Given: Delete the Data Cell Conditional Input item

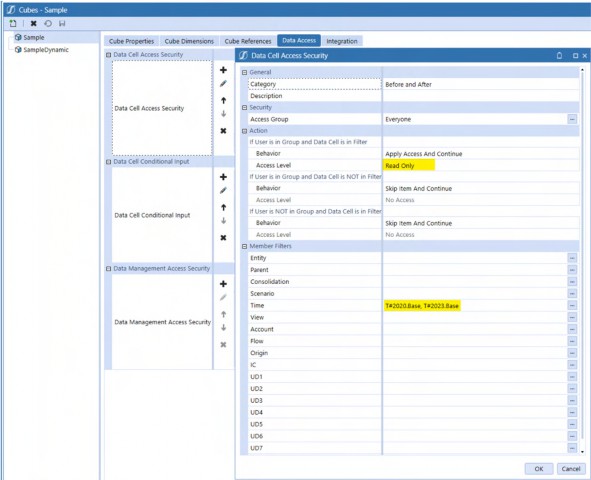Looking at the screenshot, I should (223, 238).
